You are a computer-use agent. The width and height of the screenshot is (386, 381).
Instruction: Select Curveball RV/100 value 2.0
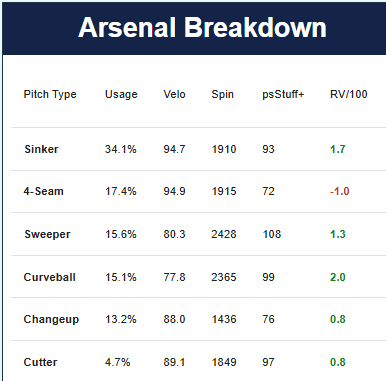tap(338, 277)
